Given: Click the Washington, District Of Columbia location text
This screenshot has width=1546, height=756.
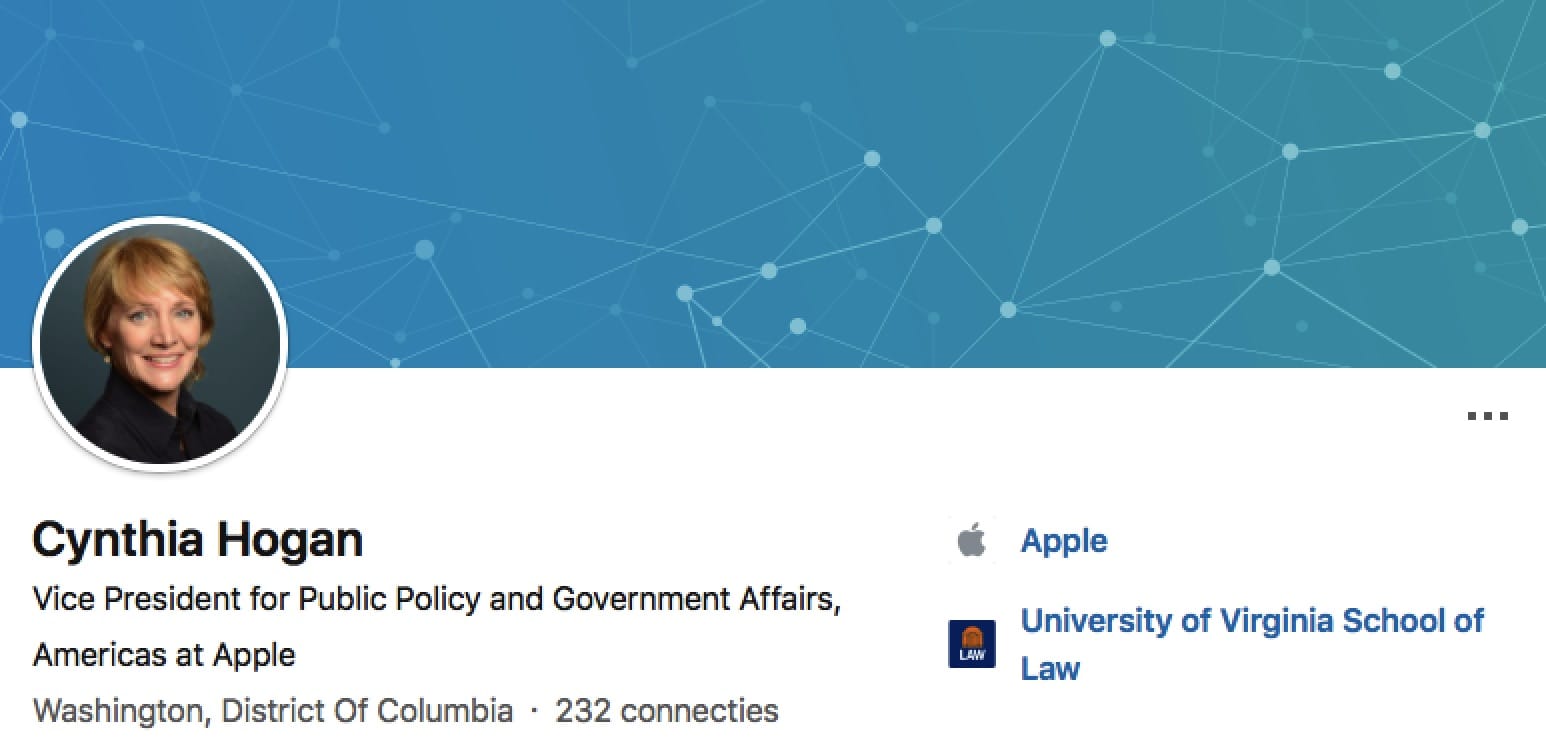Looking at the screenshot, I should point(272,711).
